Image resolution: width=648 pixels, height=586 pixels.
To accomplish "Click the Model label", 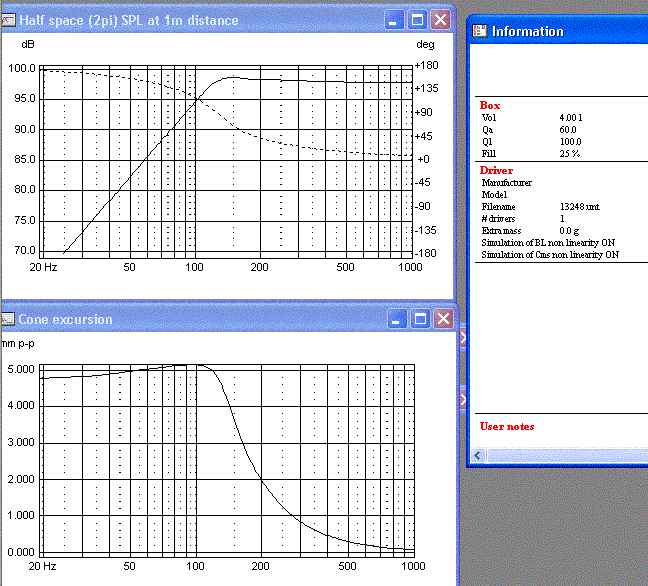I will click(x=494, y=195).
